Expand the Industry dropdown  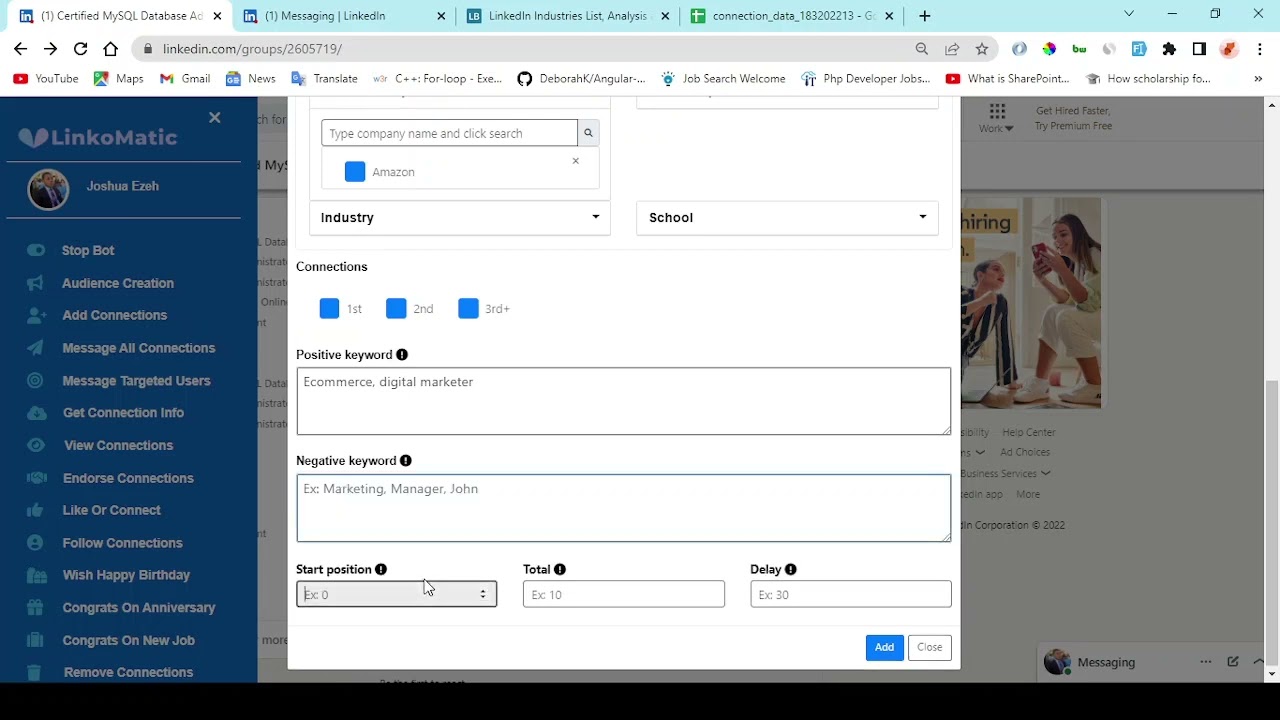pos(460,218)
